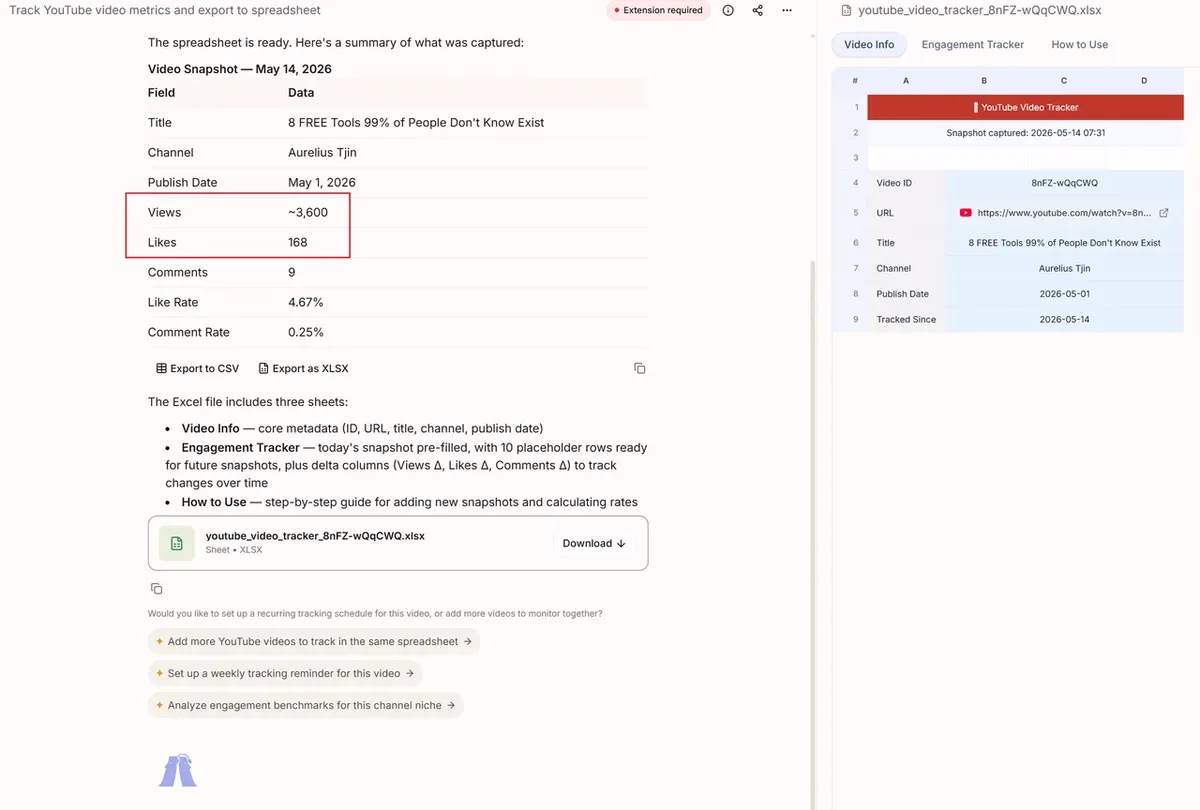This screenshot has height=810, width=1200.
Task: Click the Export to CSV button
Action: [x=198, y=368]
